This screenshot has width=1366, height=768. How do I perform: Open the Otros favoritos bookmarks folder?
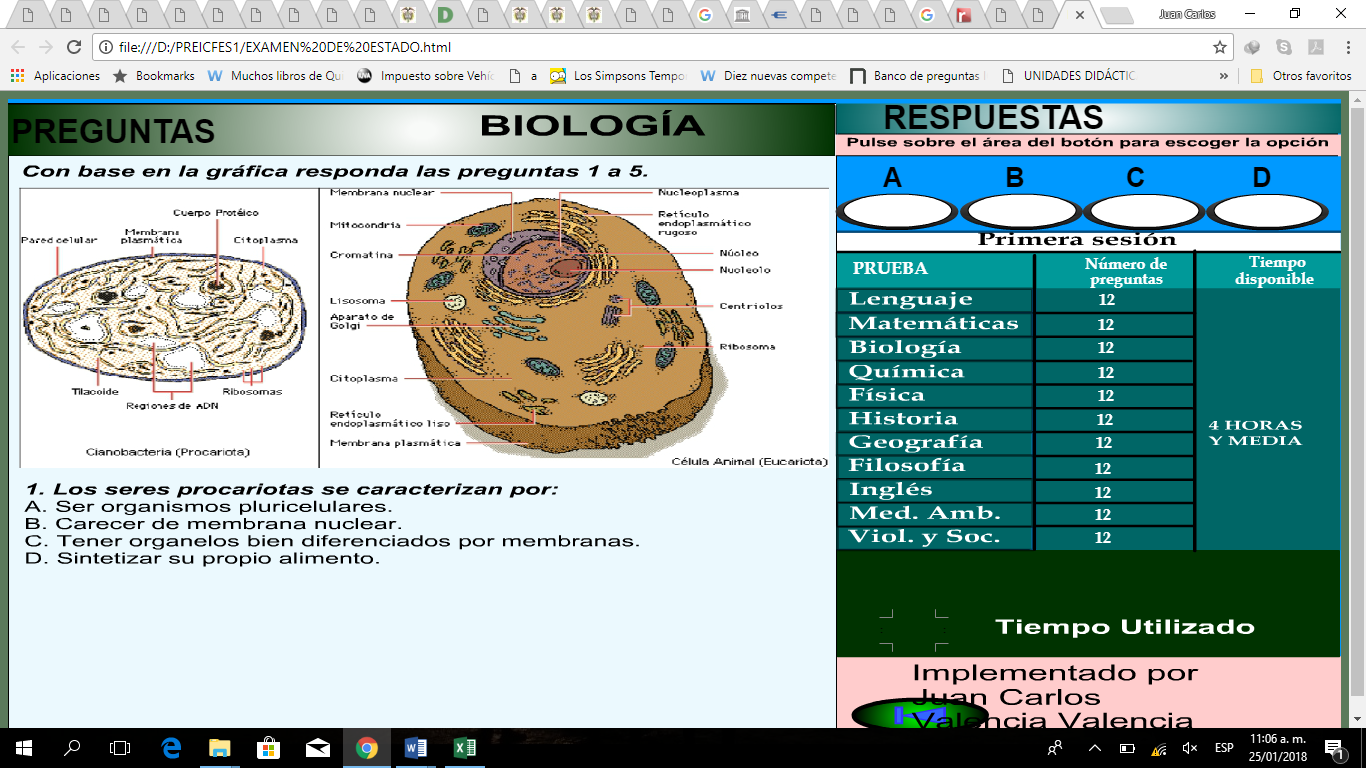(1301, 76)
